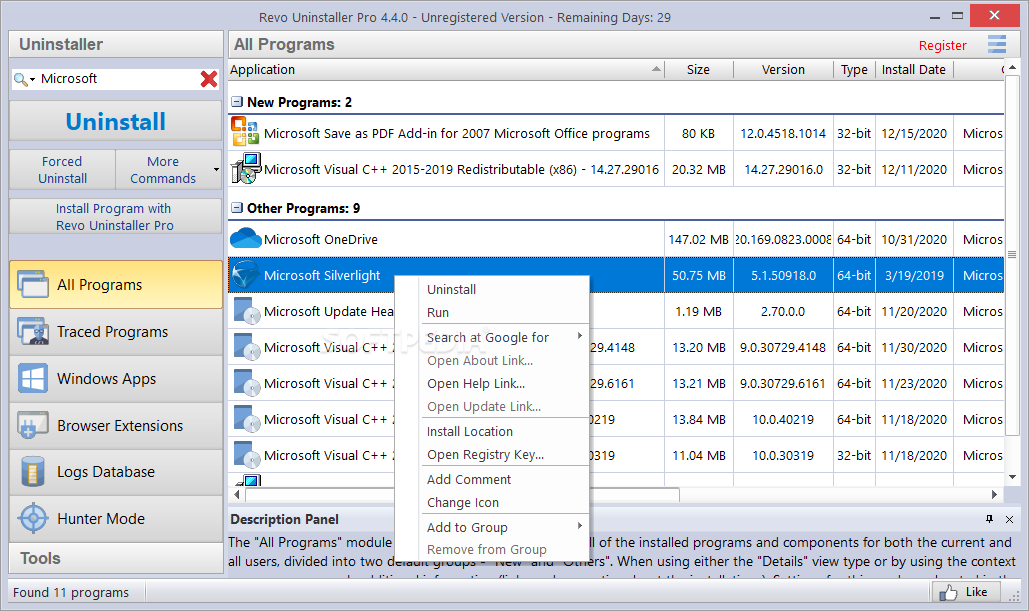The height and width of the screenshot is (611, 1029).
Task: Click the Microsoft Save as PDF Add-in icon
Action: [x=245, y=131]
